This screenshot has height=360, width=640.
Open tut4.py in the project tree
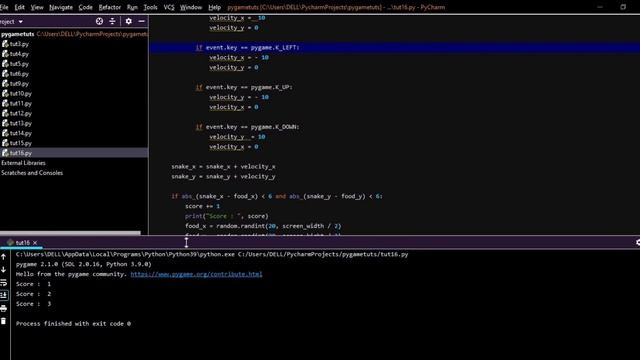click(19, 54)
